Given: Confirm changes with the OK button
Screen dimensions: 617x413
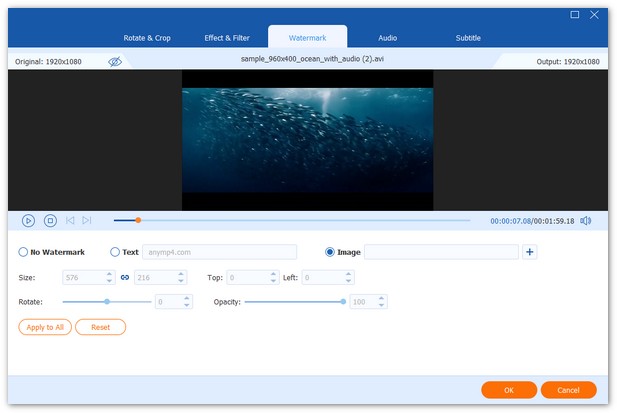Looking at the screenshot, I should pos(509,389).
